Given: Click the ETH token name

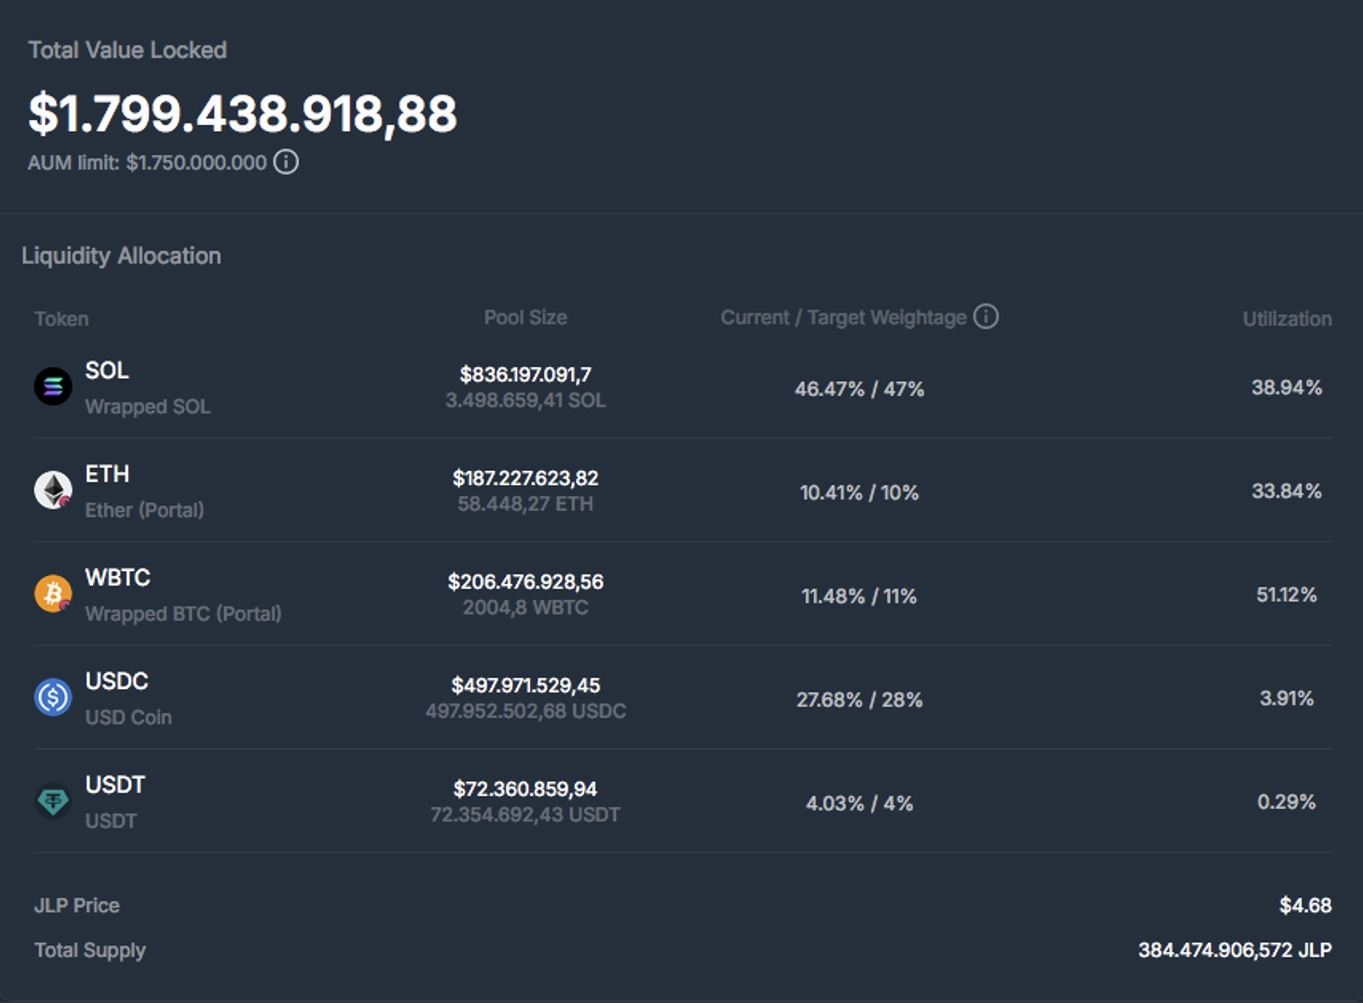Looking at the screenshot, I should click(x=107, y=474).
